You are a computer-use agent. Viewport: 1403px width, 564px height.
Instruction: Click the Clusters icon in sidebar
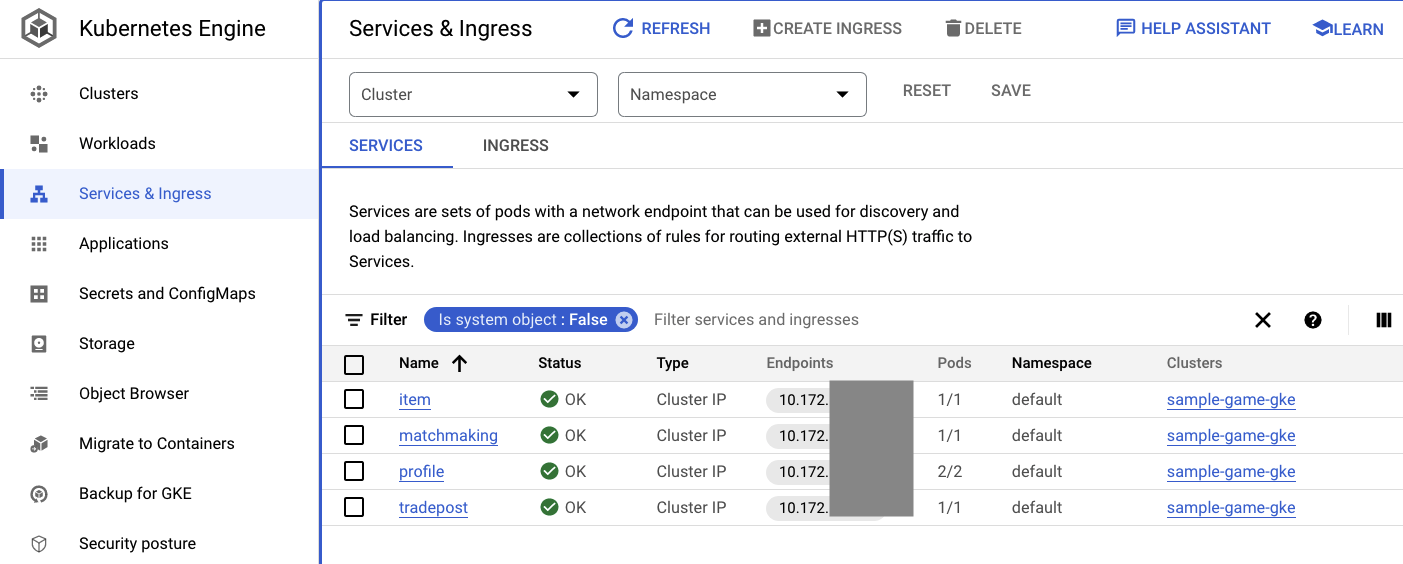click(39, 94)
